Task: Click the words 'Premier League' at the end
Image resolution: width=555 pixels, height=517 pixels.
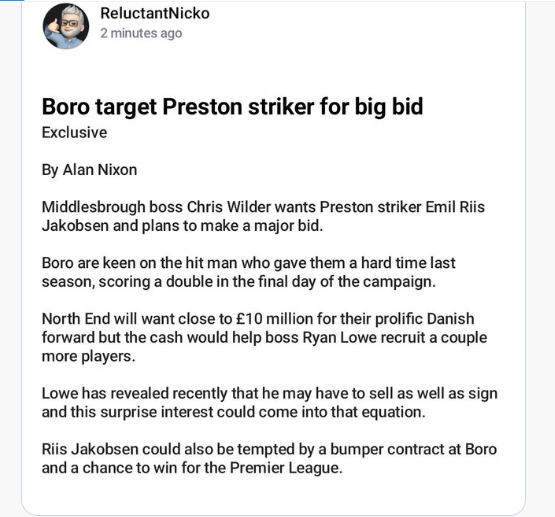Action: click(x=285, y=468)
